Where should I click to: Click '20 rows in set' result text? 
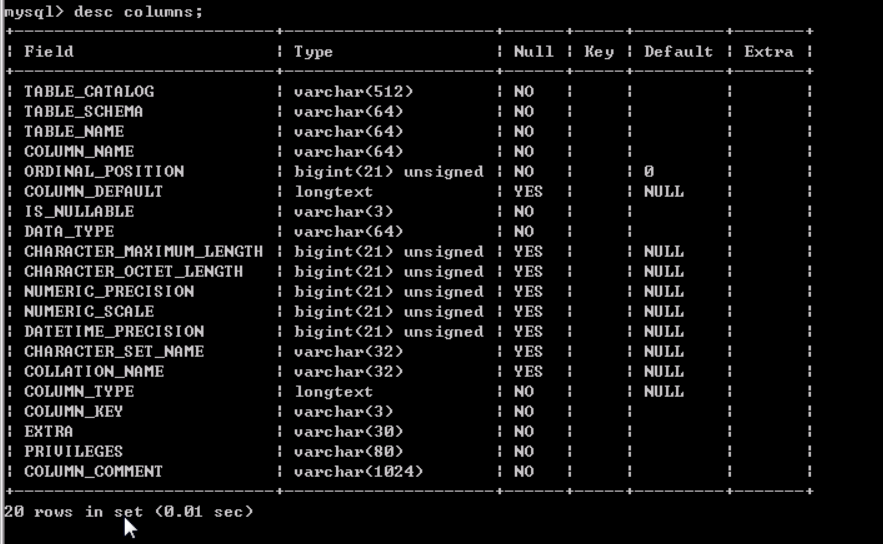(73, 512)
